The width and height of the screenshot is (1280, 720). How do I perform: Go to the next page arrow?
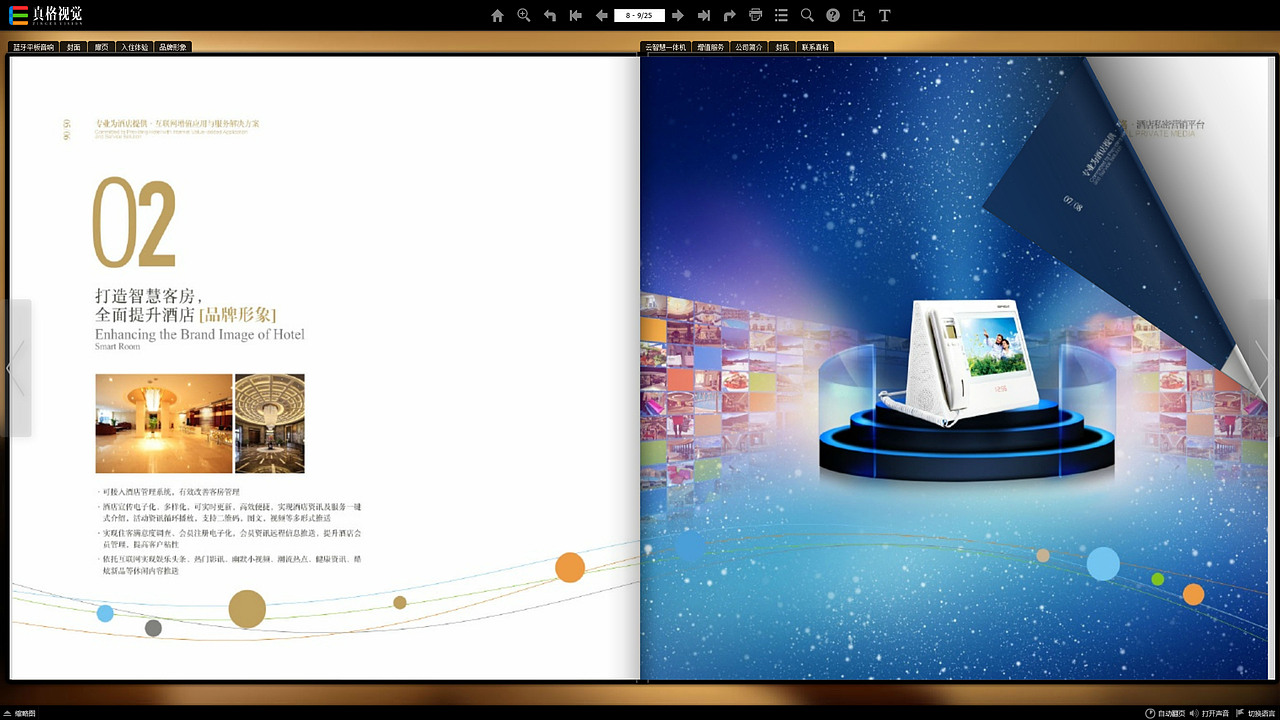pyautogui.click(x=678, y=15)
